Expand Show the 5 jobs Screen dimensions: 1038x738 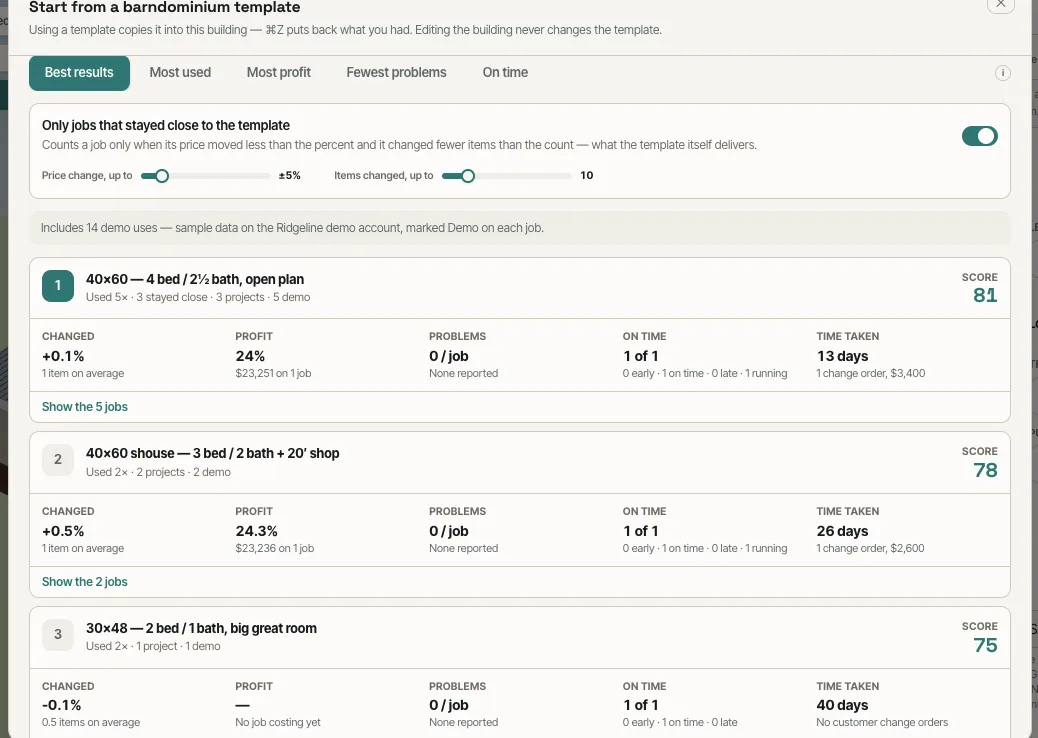point(85,407)
